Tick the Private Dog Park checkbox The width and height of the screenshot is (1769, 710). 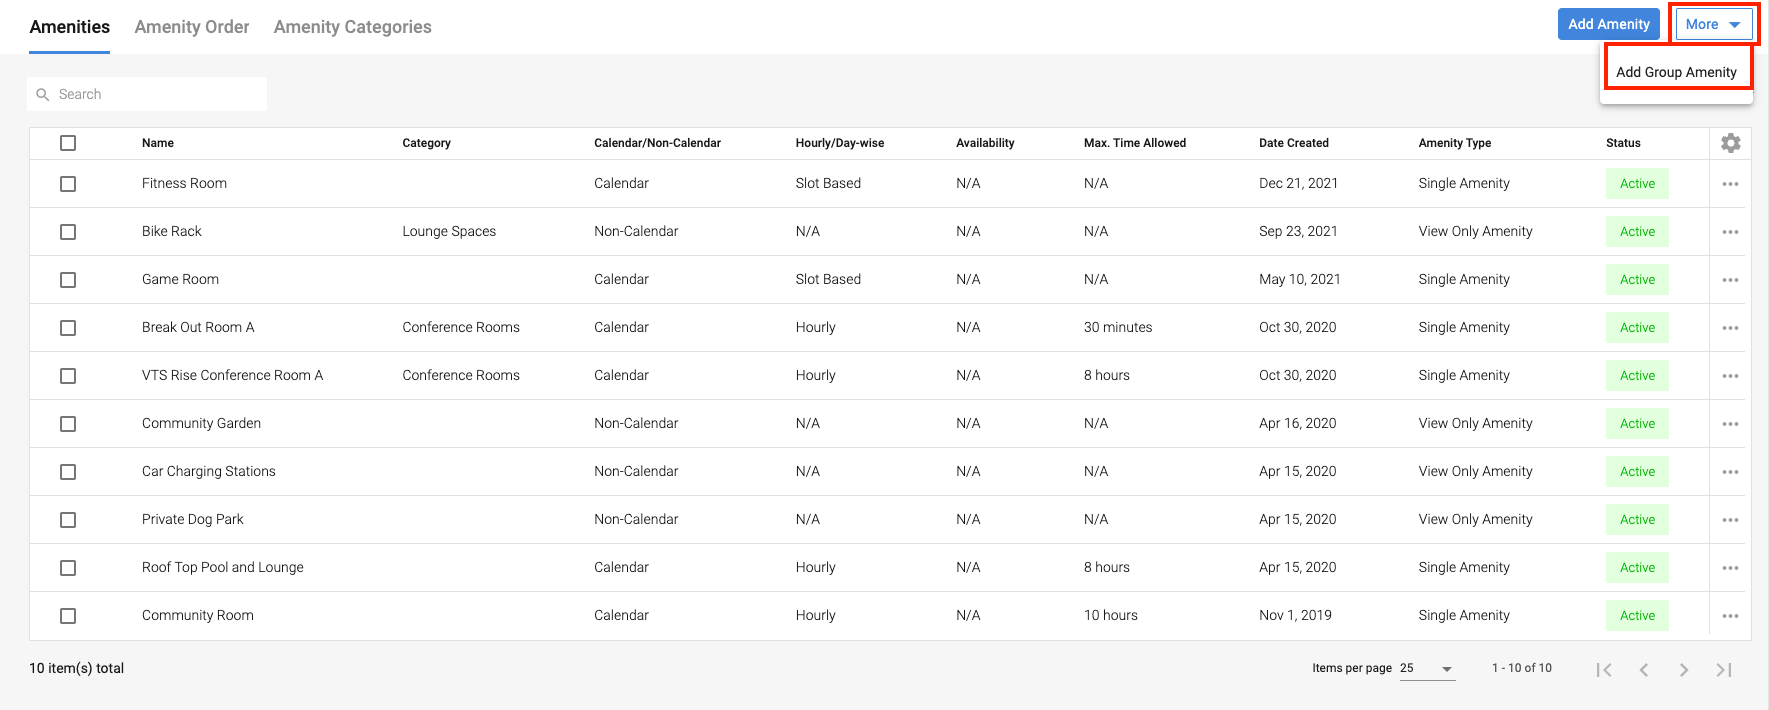[68, 520]
